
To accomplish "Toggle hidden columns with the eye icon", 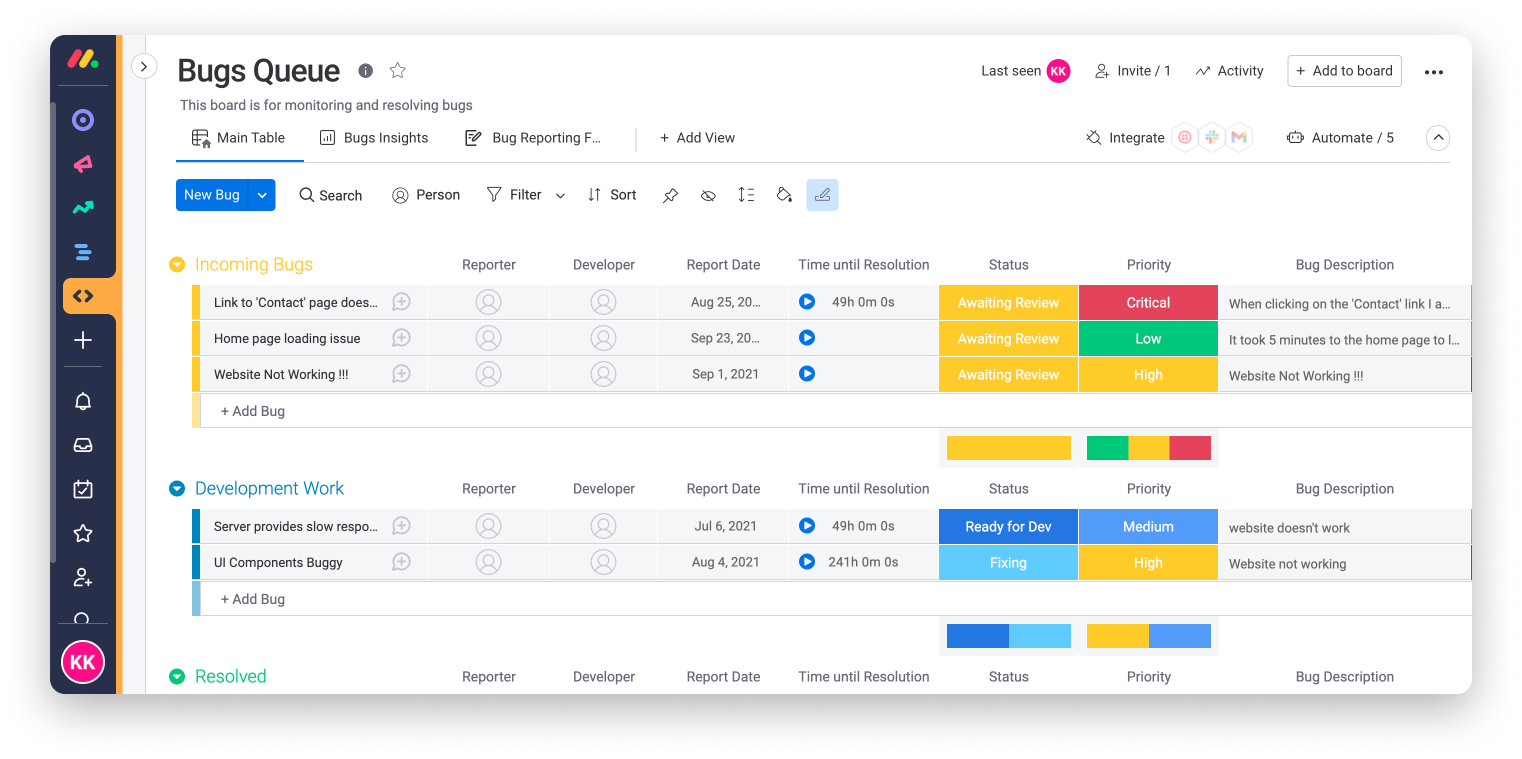I will (x=708, y=195).
